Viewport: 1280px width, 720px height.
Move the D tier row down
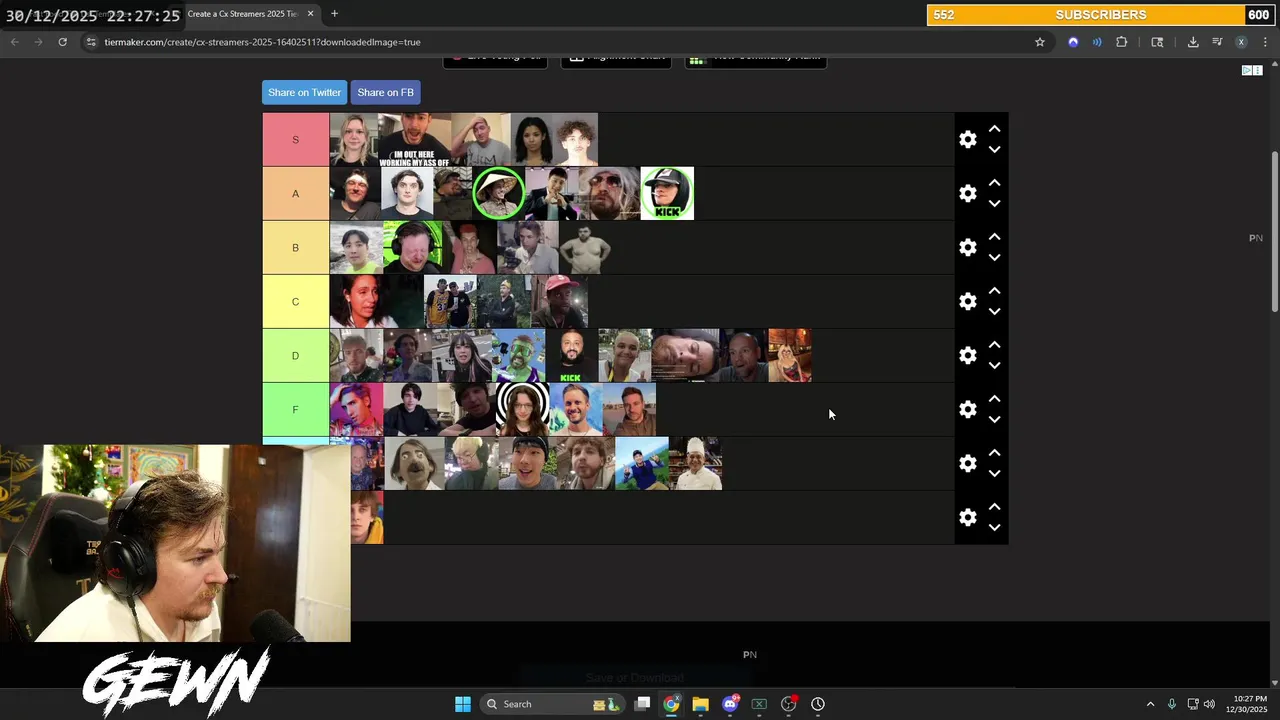pos(994,366)
